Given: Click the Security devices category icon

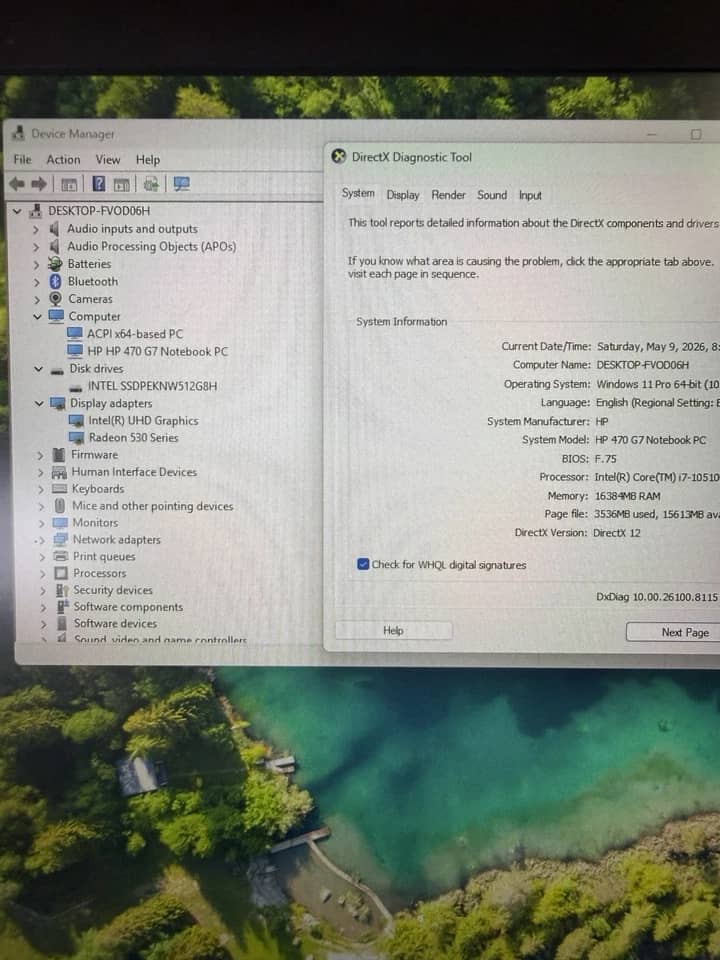Looking at the screenshot, I should coord(62,590).
